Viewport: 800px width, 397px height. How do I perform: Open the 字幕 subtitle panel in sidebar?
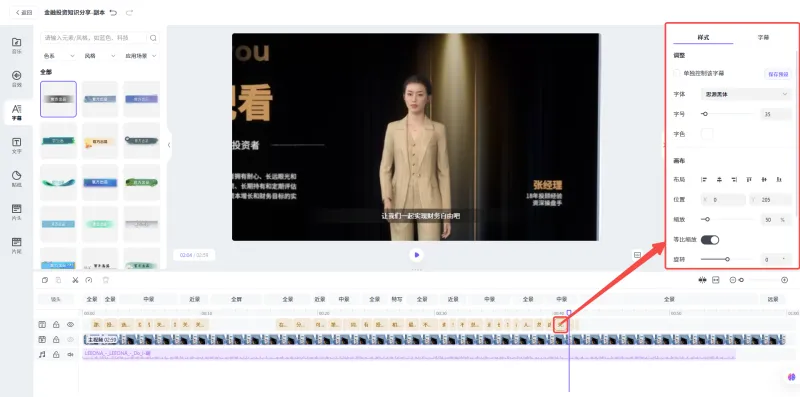16,112
